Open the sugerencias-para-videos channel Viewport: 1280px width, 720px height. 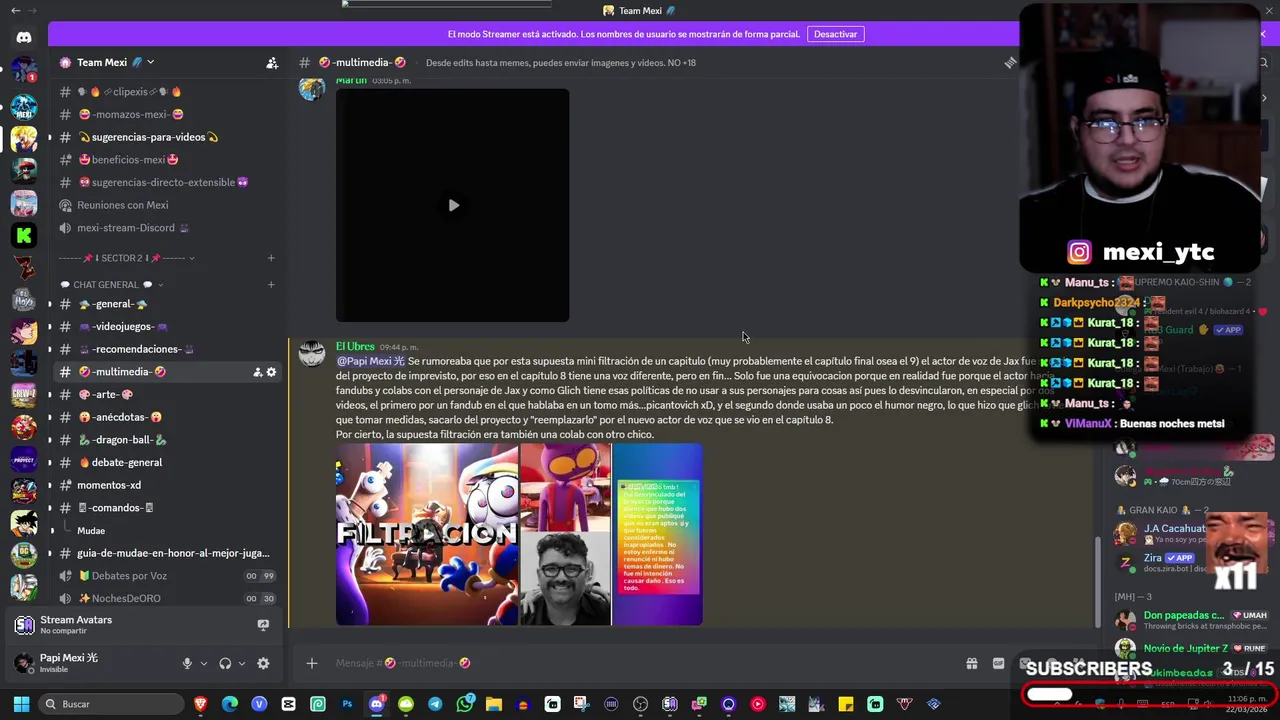(168, 137)
